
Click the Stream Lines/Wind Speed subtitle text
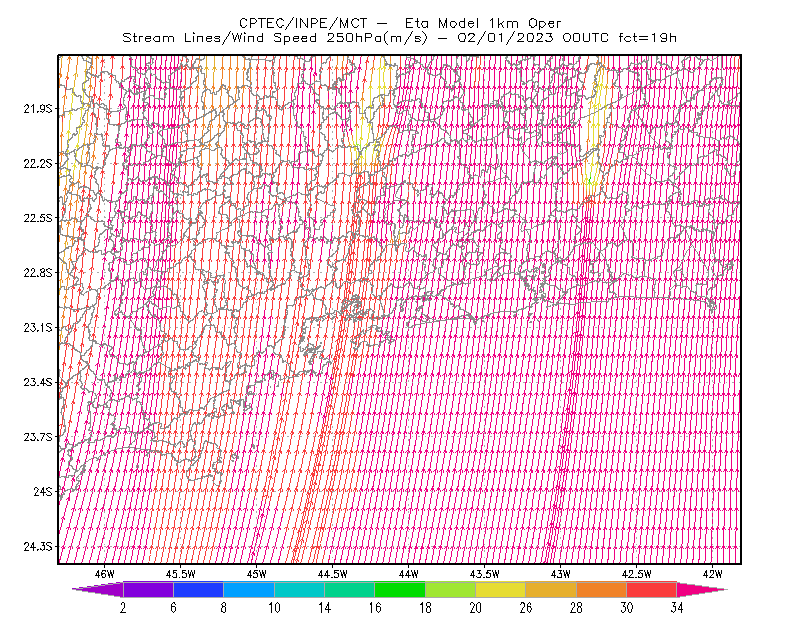click(x=399, y=38)
